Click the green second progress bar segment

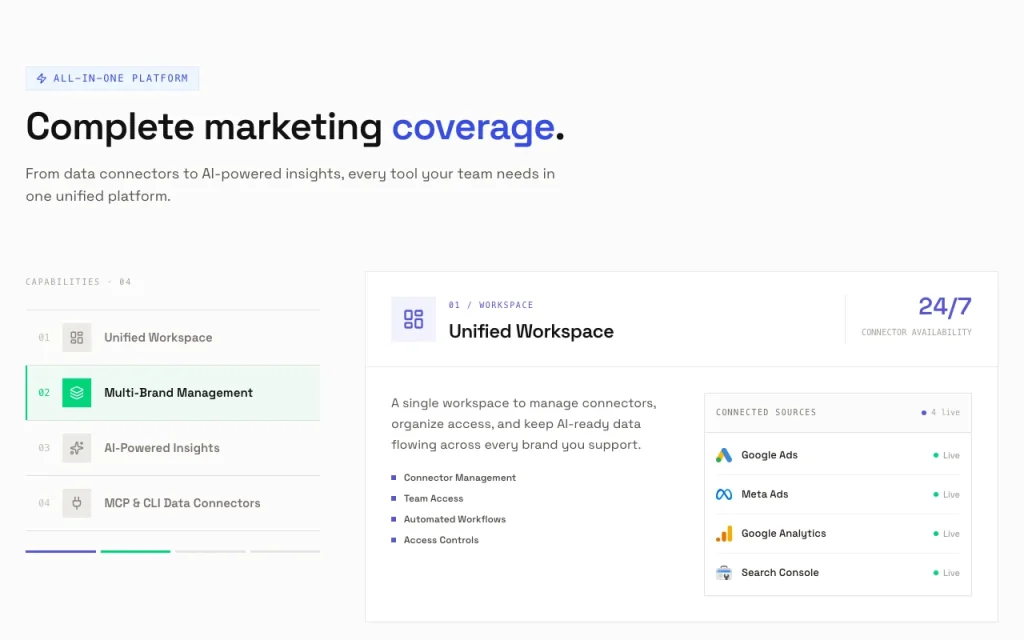pyautogui.click(x=135, y=551)
